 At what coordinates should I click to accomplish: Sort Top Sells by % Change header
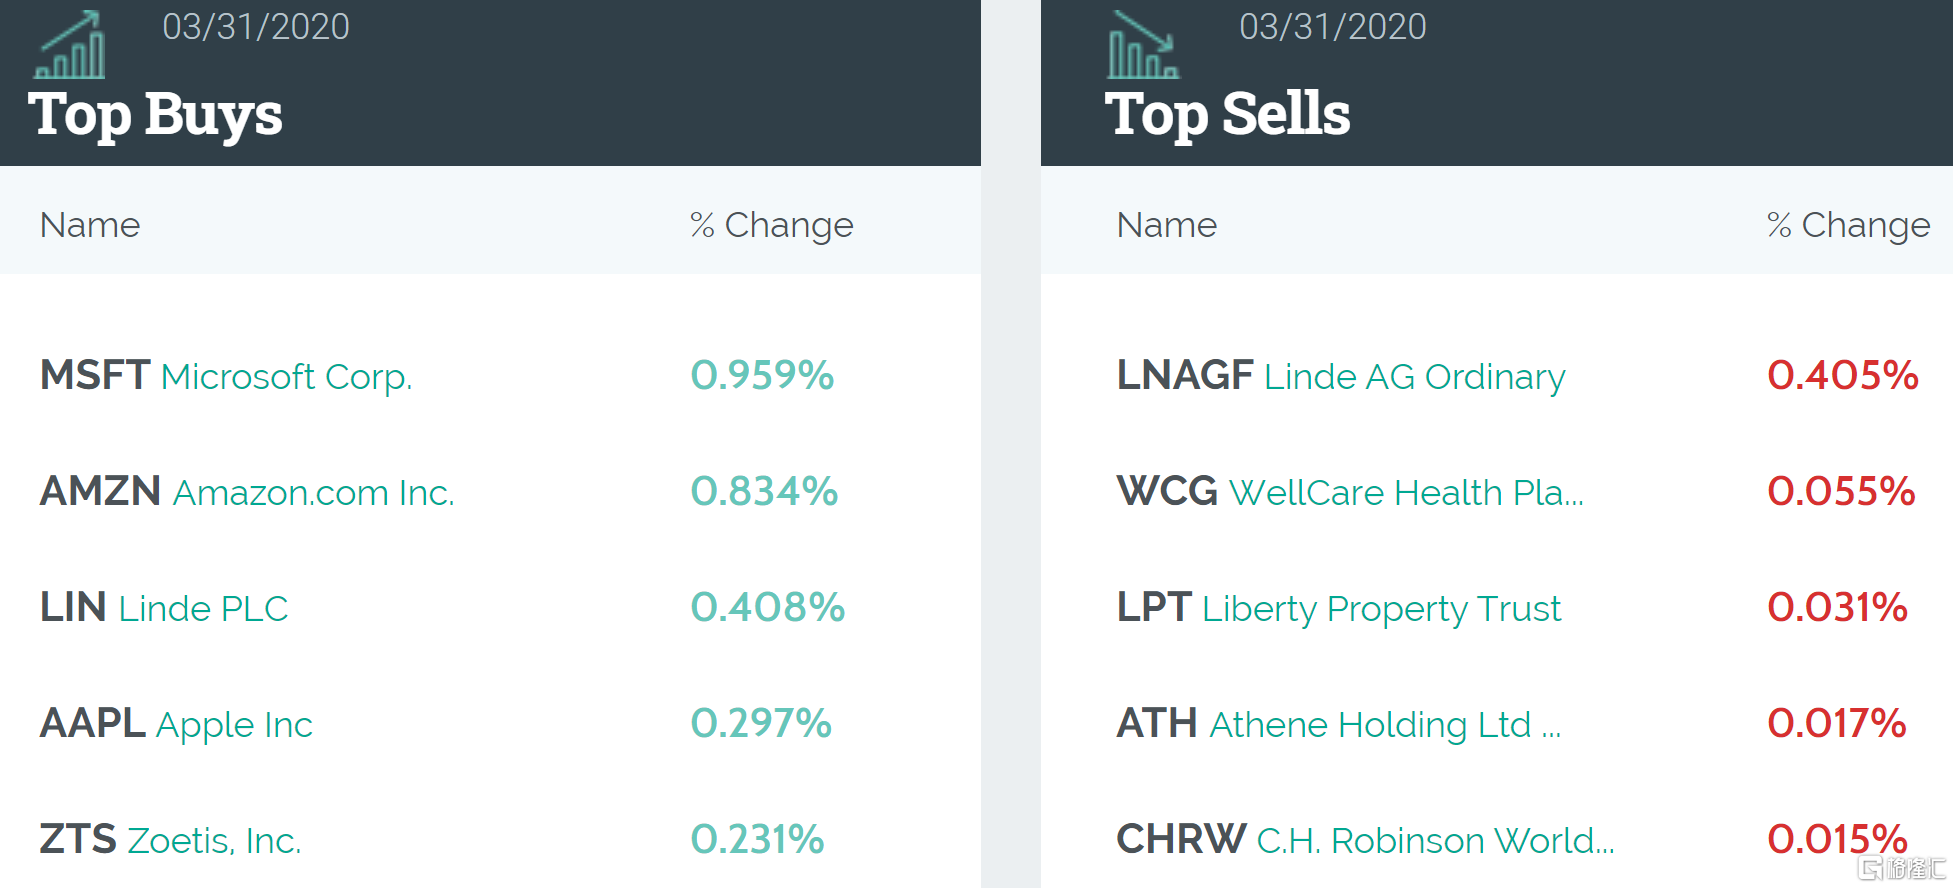[1848, 225]
